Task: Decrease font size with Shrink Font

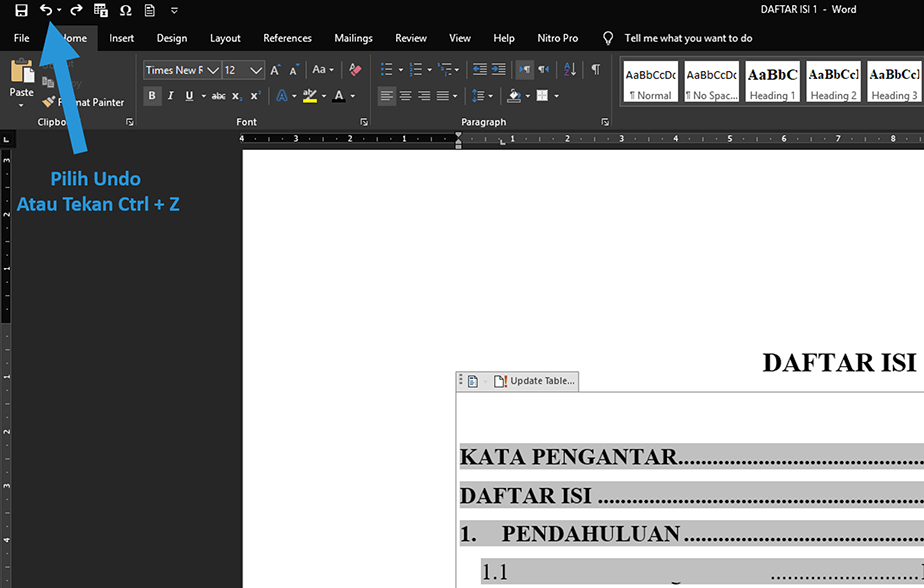Action: pos(293,70)
